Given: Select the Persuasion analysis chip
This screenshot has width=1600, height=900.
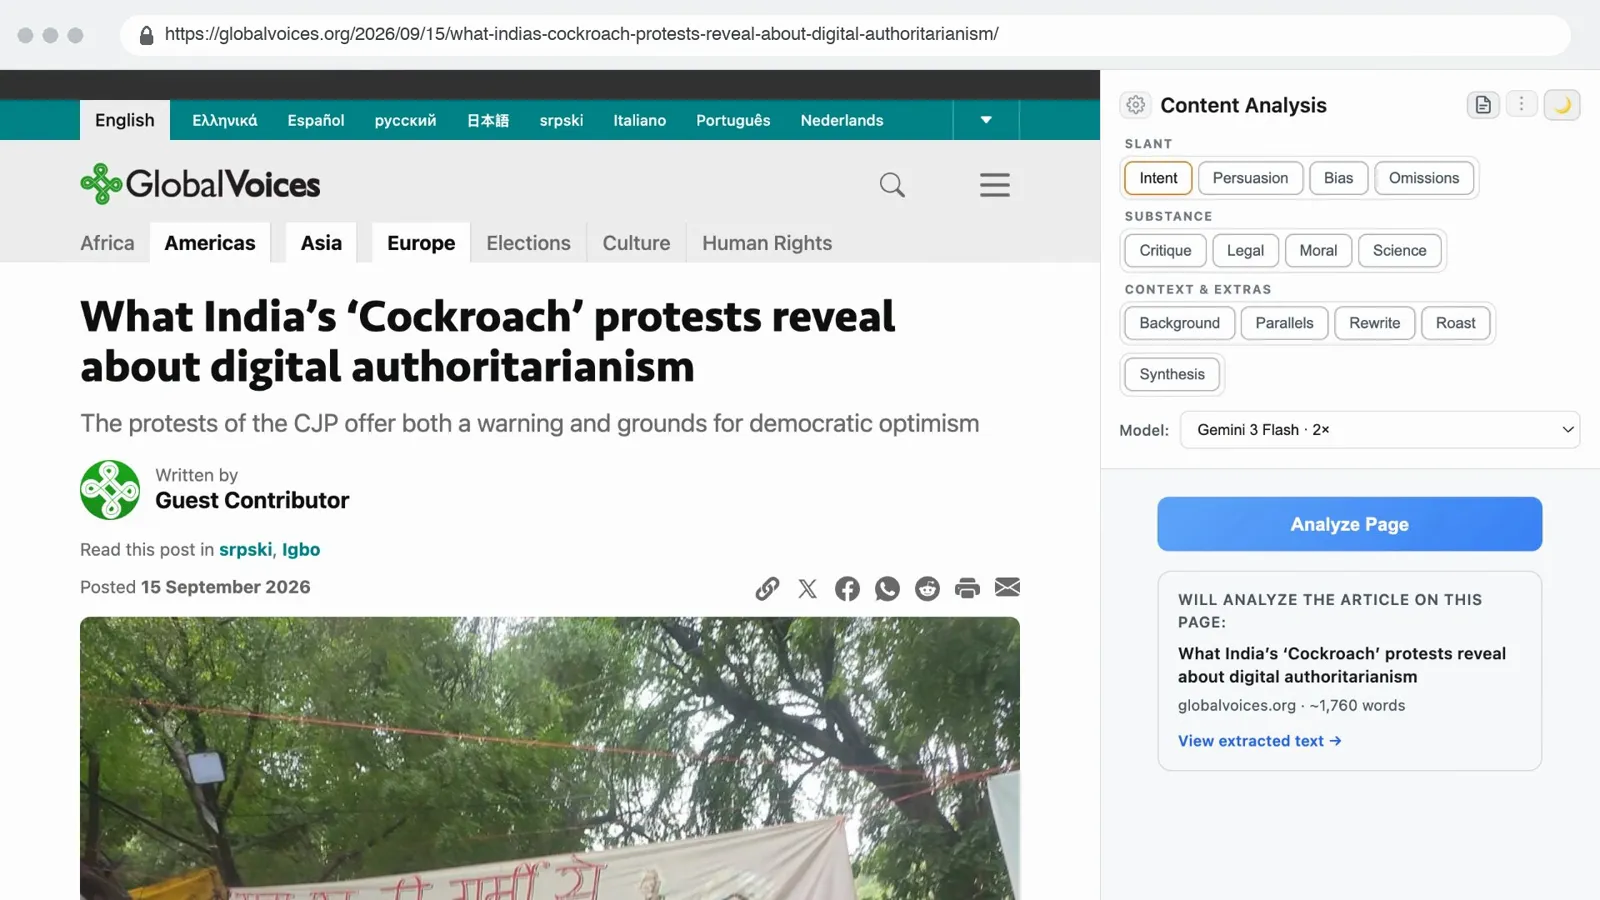Looking at the screenshot, I should click(1250, 178).
